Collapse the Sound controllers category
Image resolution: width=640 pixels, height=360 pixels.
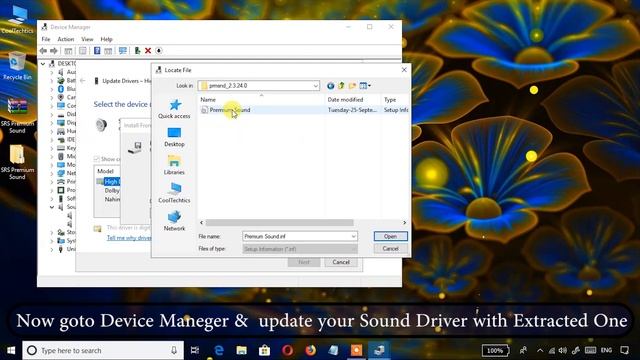point(52,207)
